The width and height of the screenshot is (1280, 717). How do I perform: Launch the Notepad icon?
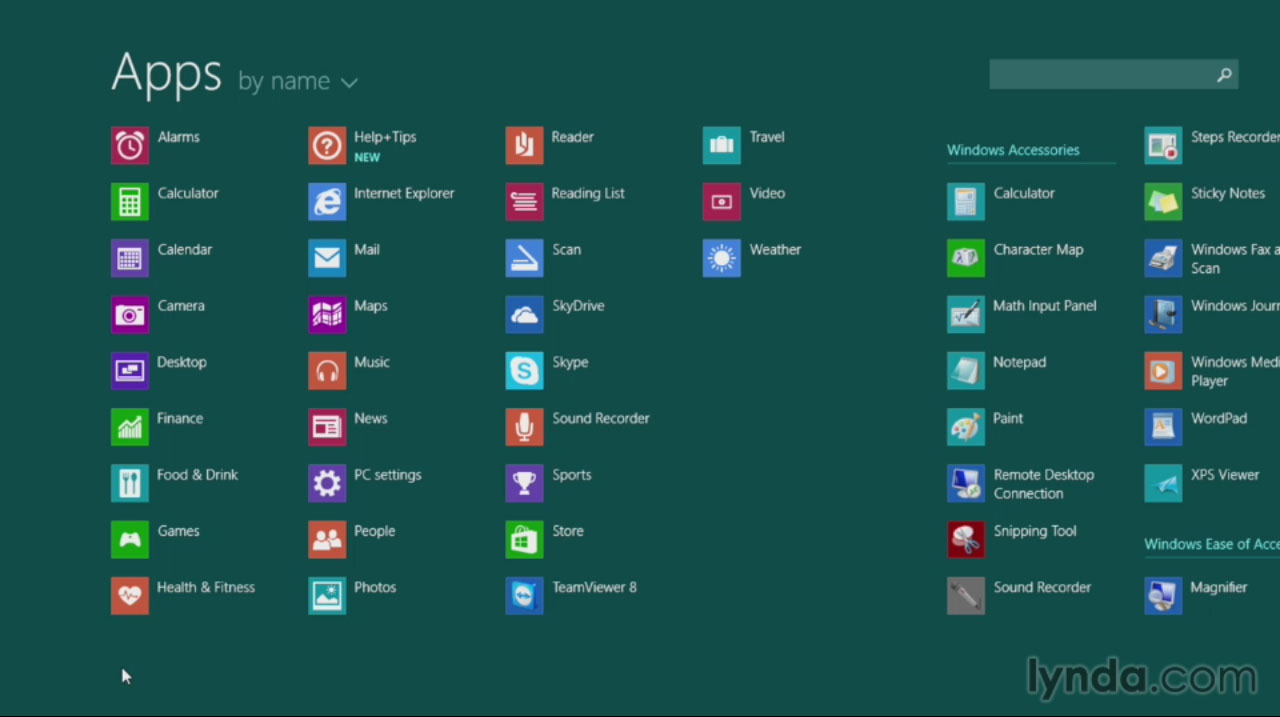click(x=966, y=371)
